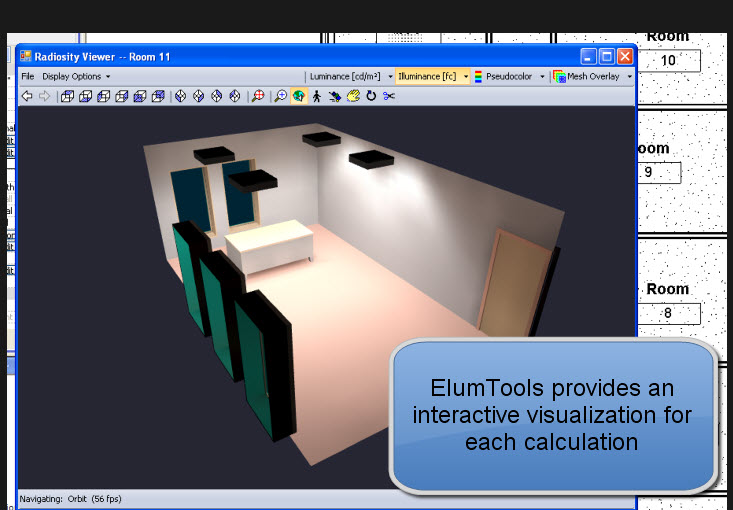The image size is (733, 510).
Task: Toggle Pseudocolor rendering
Action: [x=509, y=76]
